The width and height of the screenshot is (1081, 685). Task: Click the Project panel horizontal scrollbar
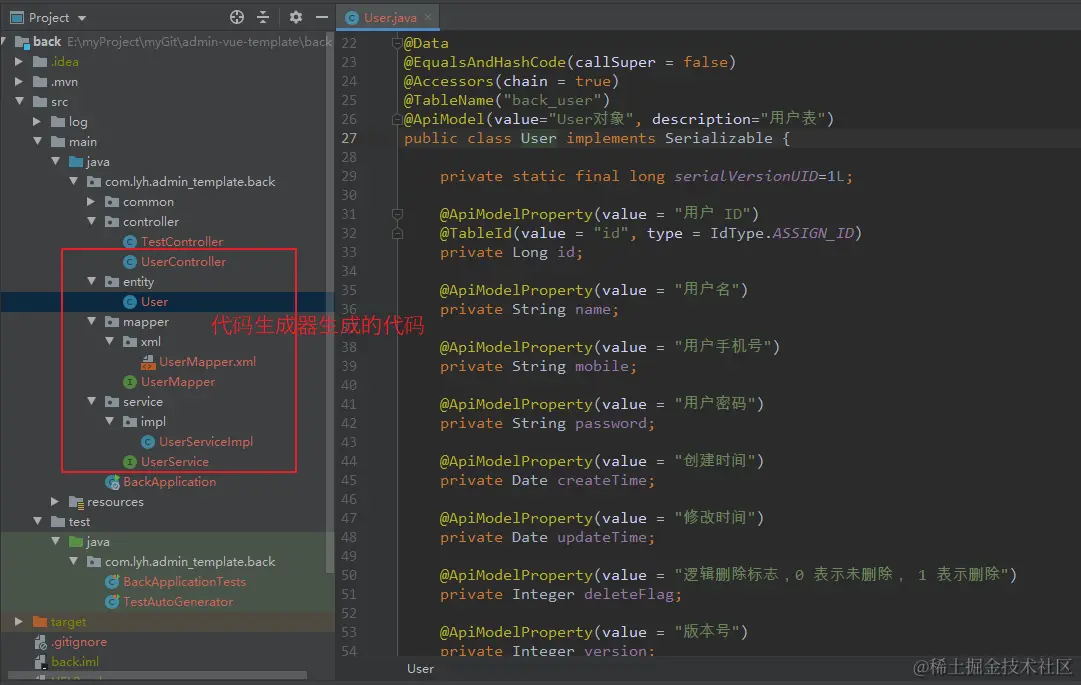click(x=158, y=675)
